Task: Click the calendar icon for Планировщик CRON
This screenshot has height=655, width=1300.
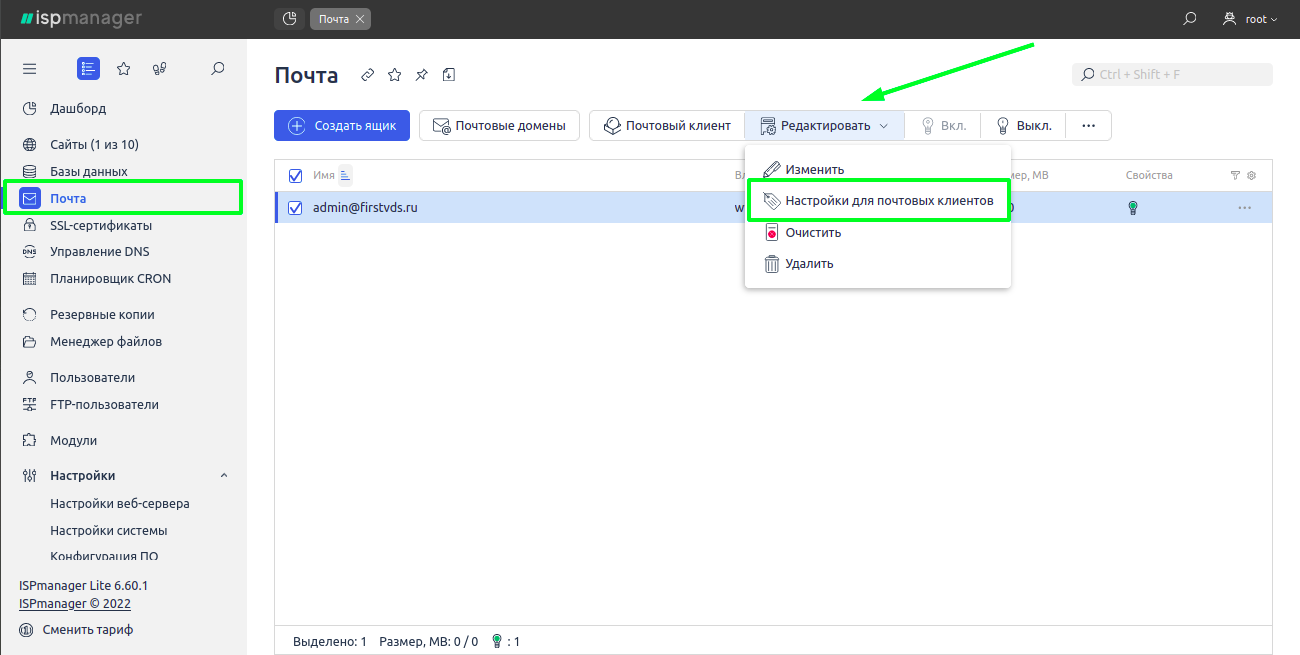Action: pyautogui.click(x=30, y=279)
